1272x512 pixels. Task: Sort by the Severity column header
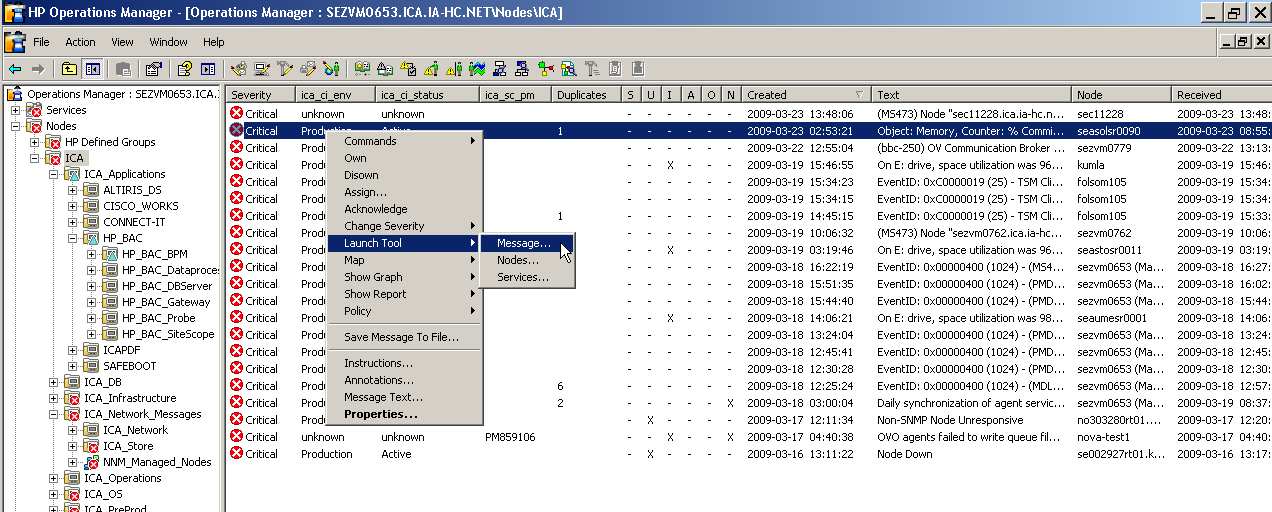point(262,95)
